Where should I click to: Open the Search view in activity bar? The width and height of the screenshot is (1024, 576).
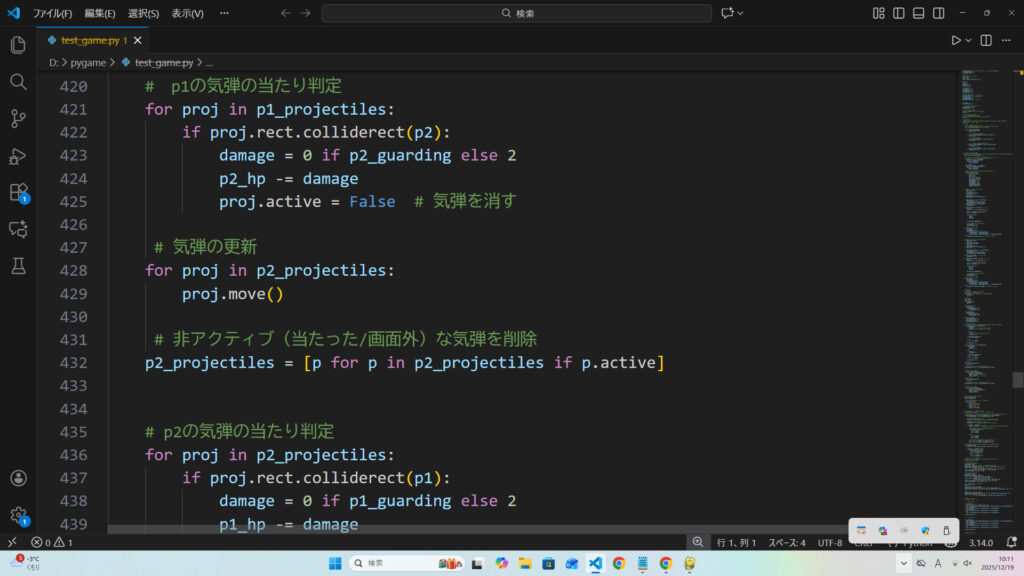(x=17, y=82)
